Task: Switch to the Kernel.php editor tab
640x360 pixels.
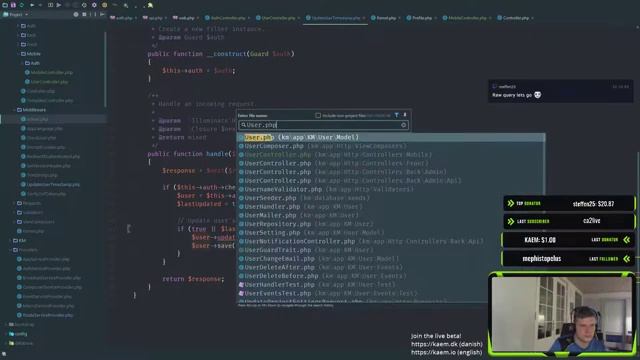Action: coord(385,18)
